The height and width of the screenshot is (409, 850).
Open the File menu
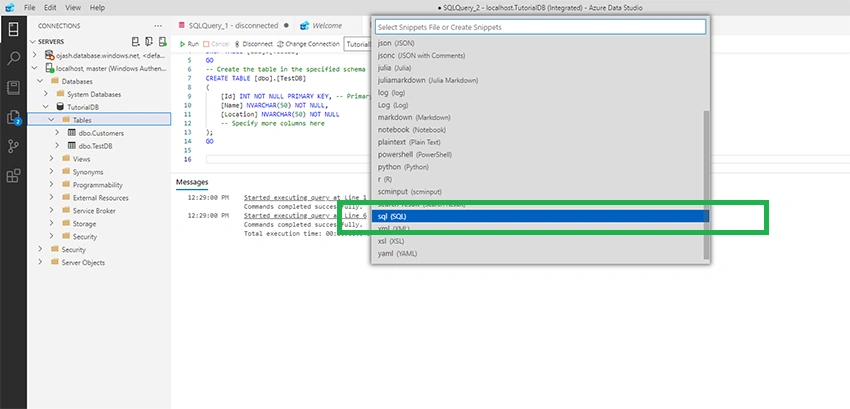point(30,8)
